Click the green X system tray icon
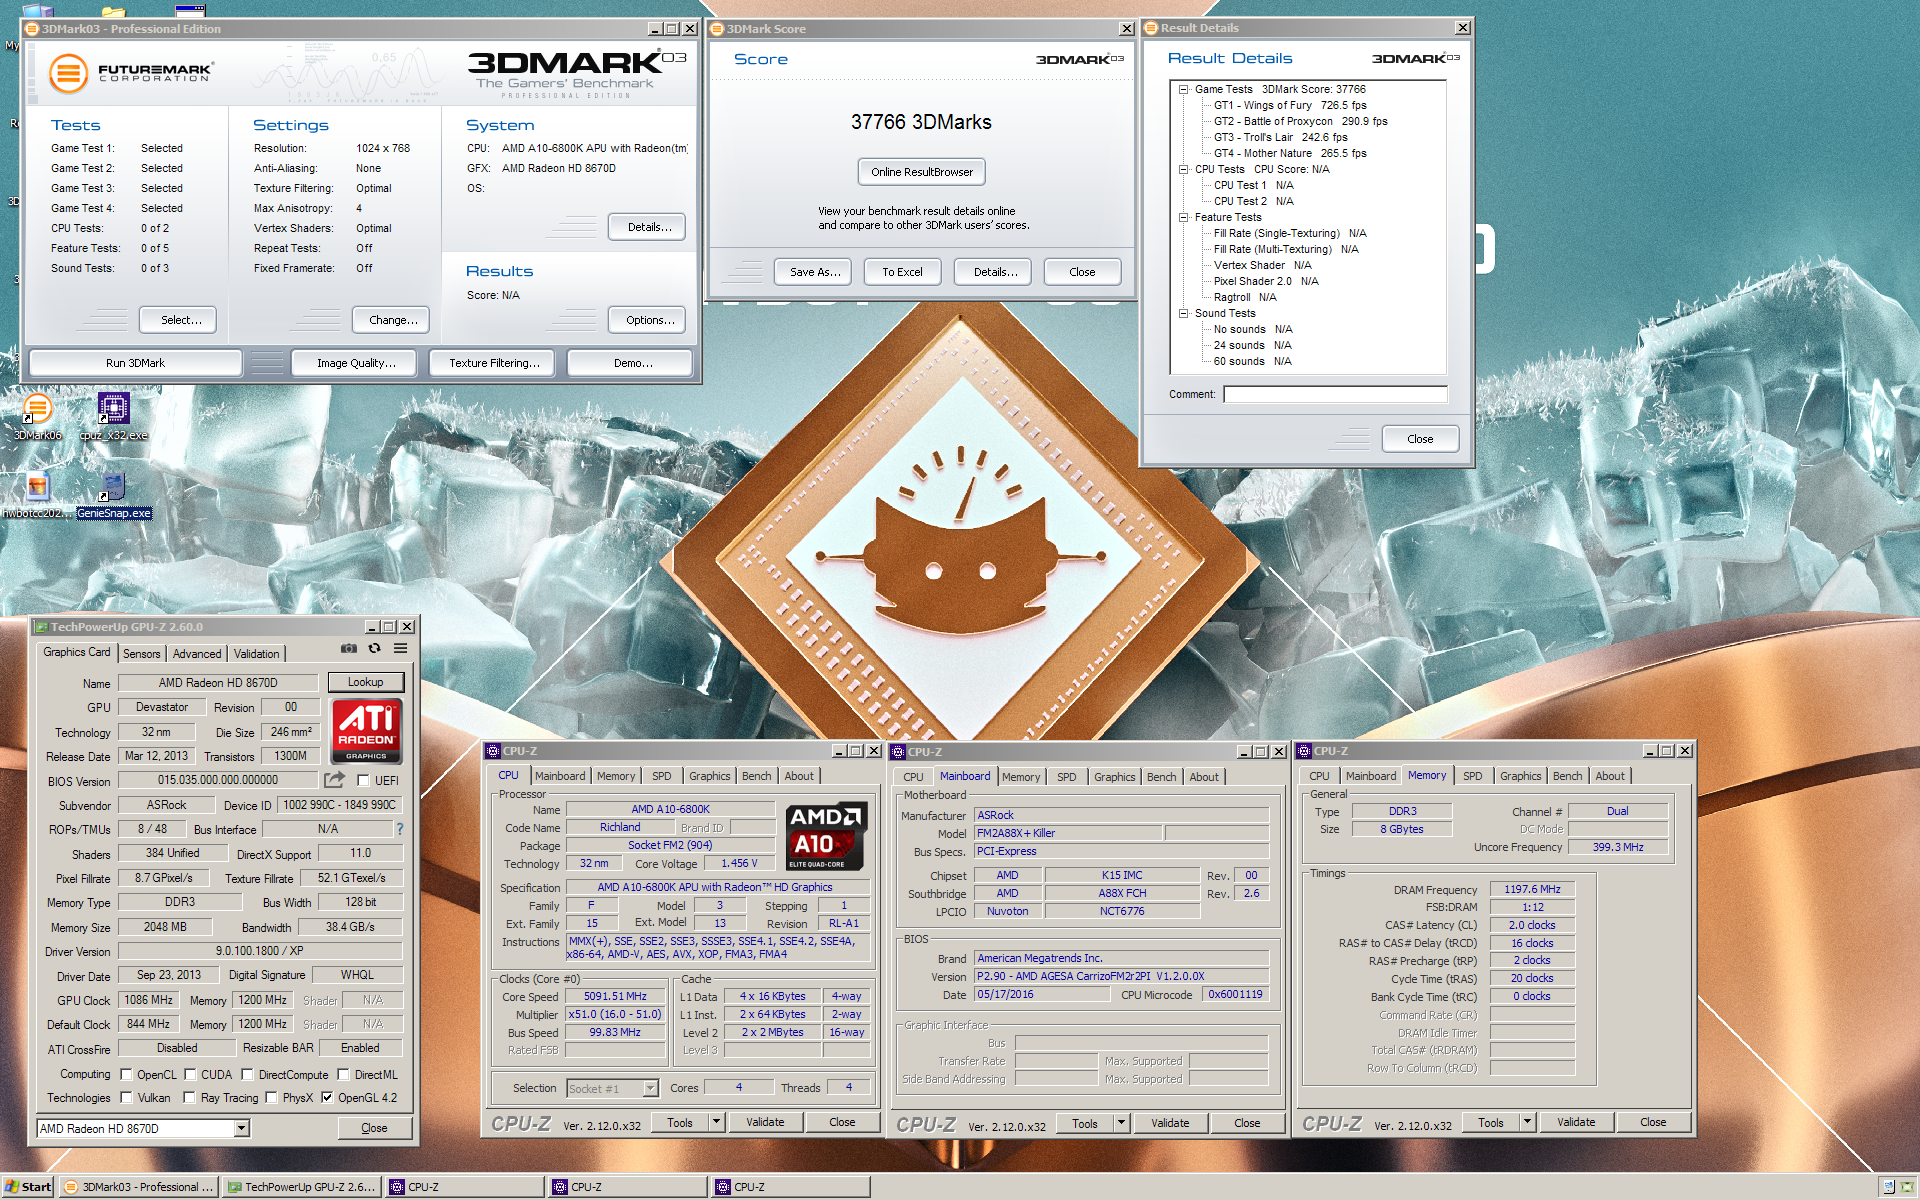The height and width of the screenshot is (1200, 1920). 1906,1187
